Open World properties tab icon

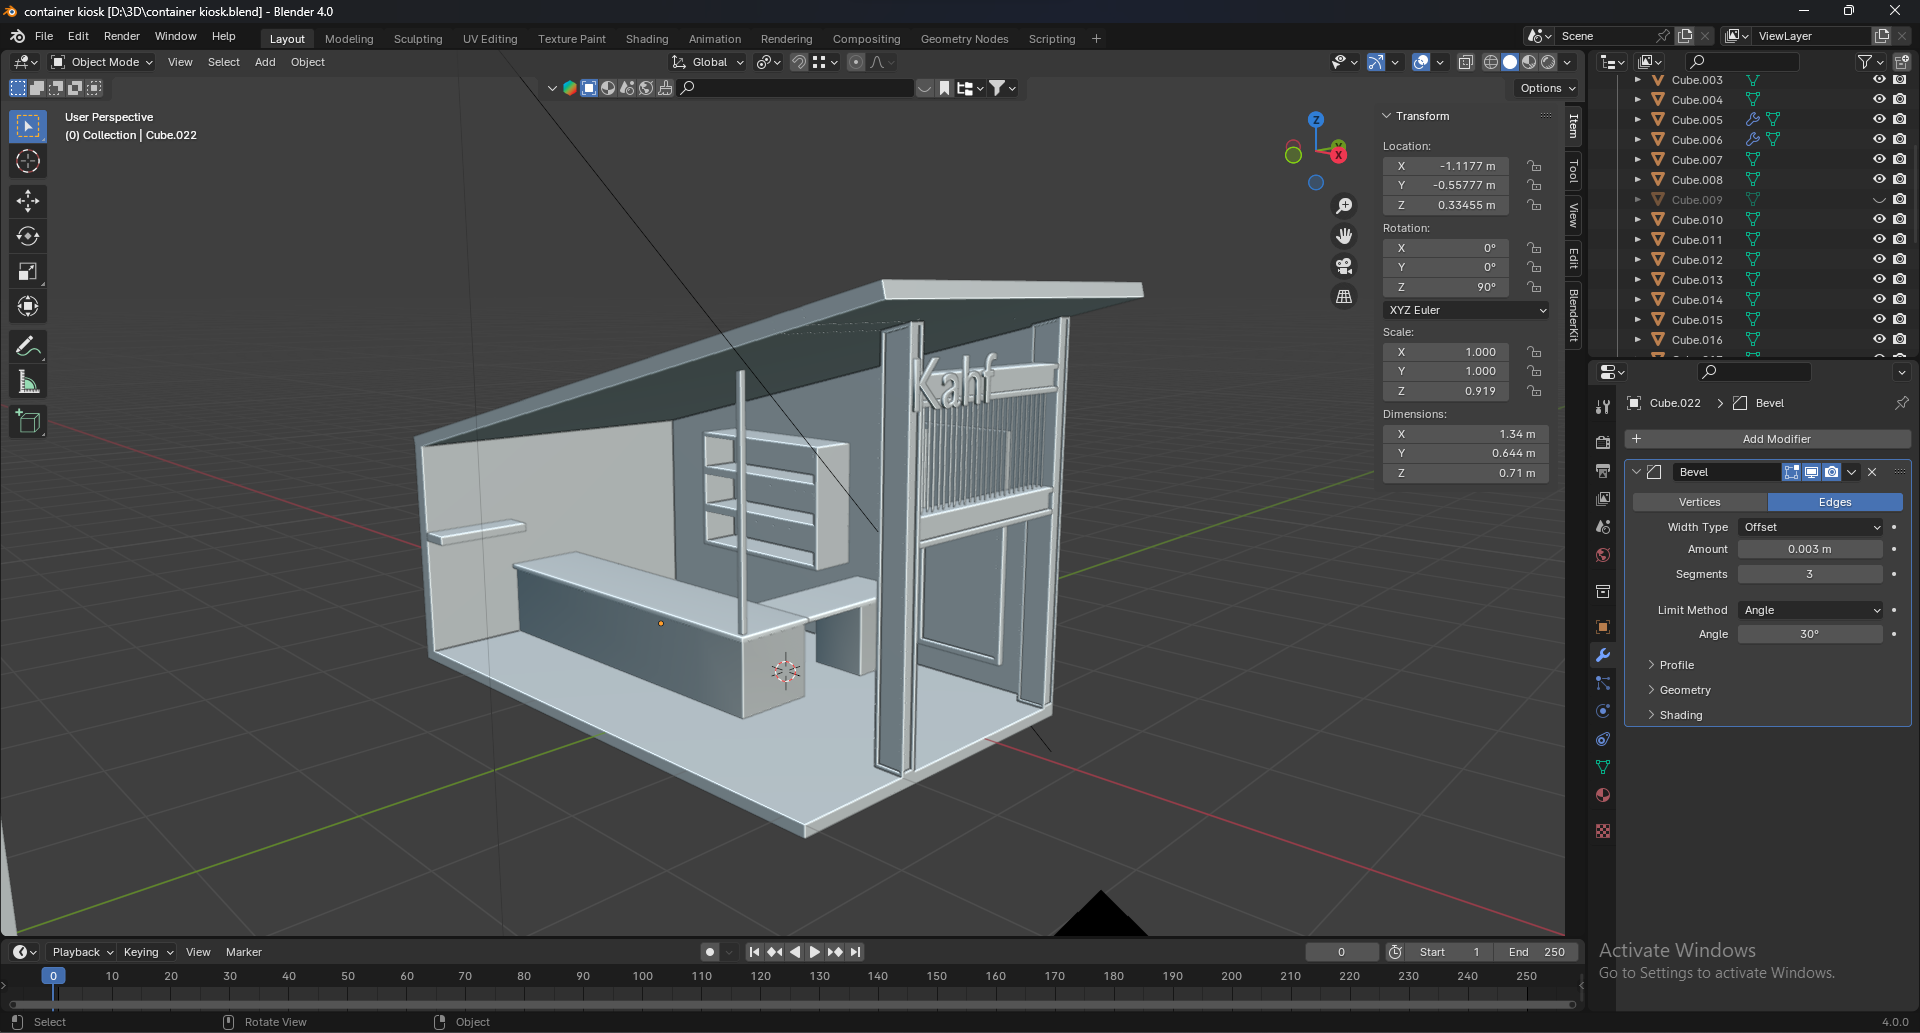coord(1603,555)
